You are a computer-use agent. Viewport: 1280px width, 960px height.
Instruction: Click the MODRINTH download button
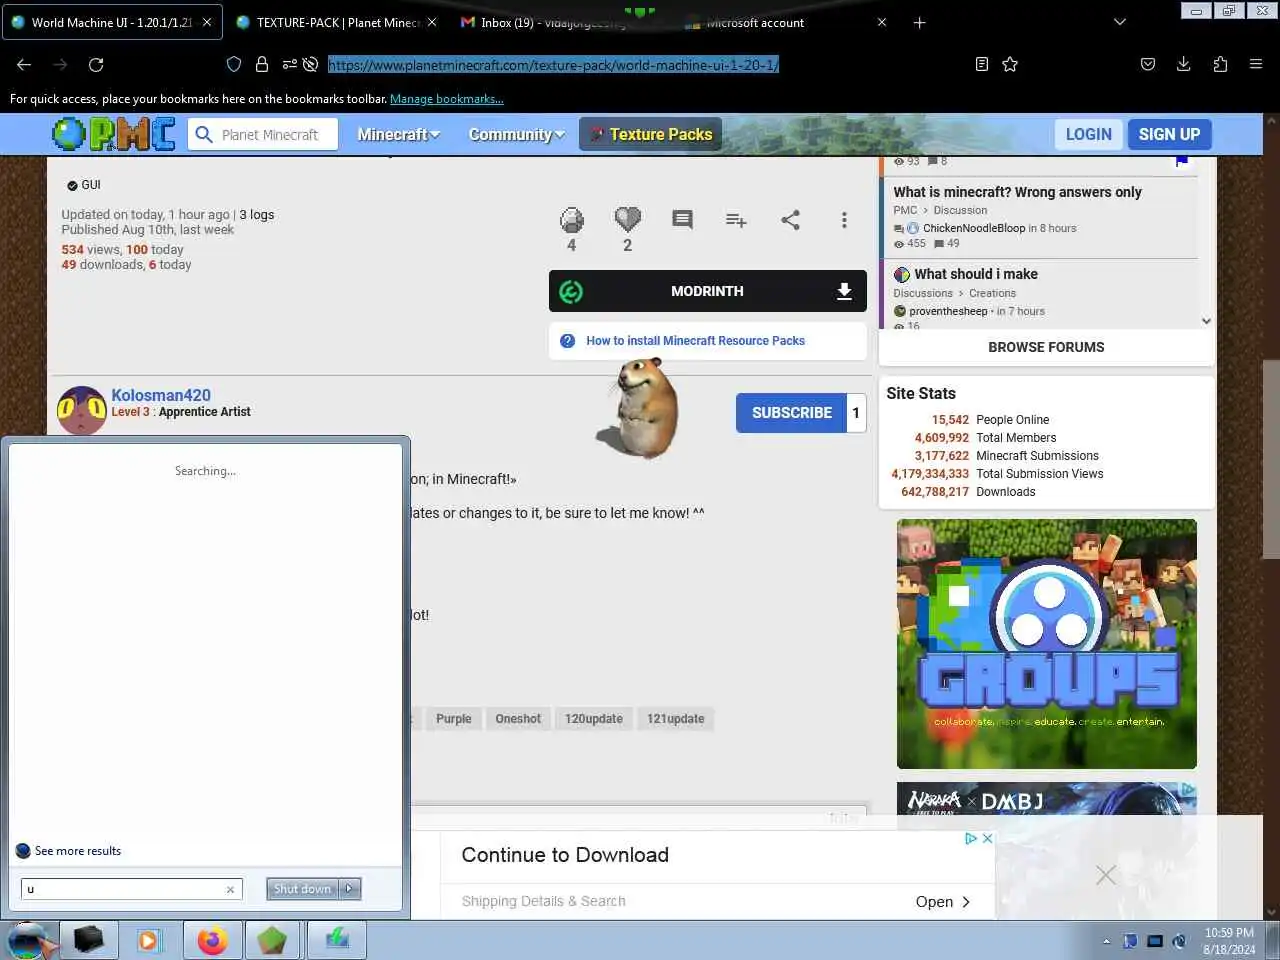pyautogui.click(x=707, y=291)
